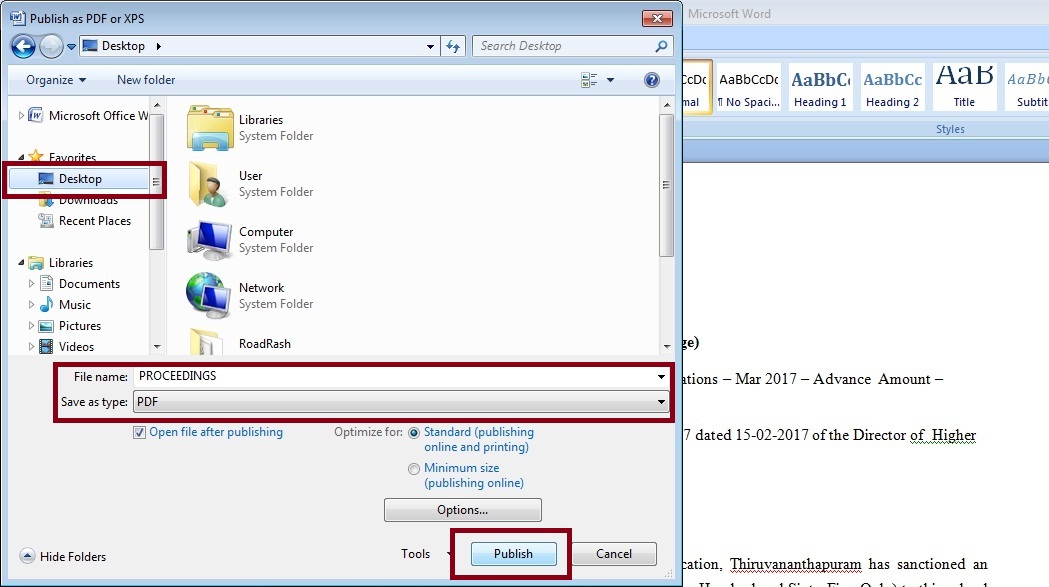
Task: Close the Publish as PDF or XPS dialog
Action: pyautogui.click(x=657, y=18)
